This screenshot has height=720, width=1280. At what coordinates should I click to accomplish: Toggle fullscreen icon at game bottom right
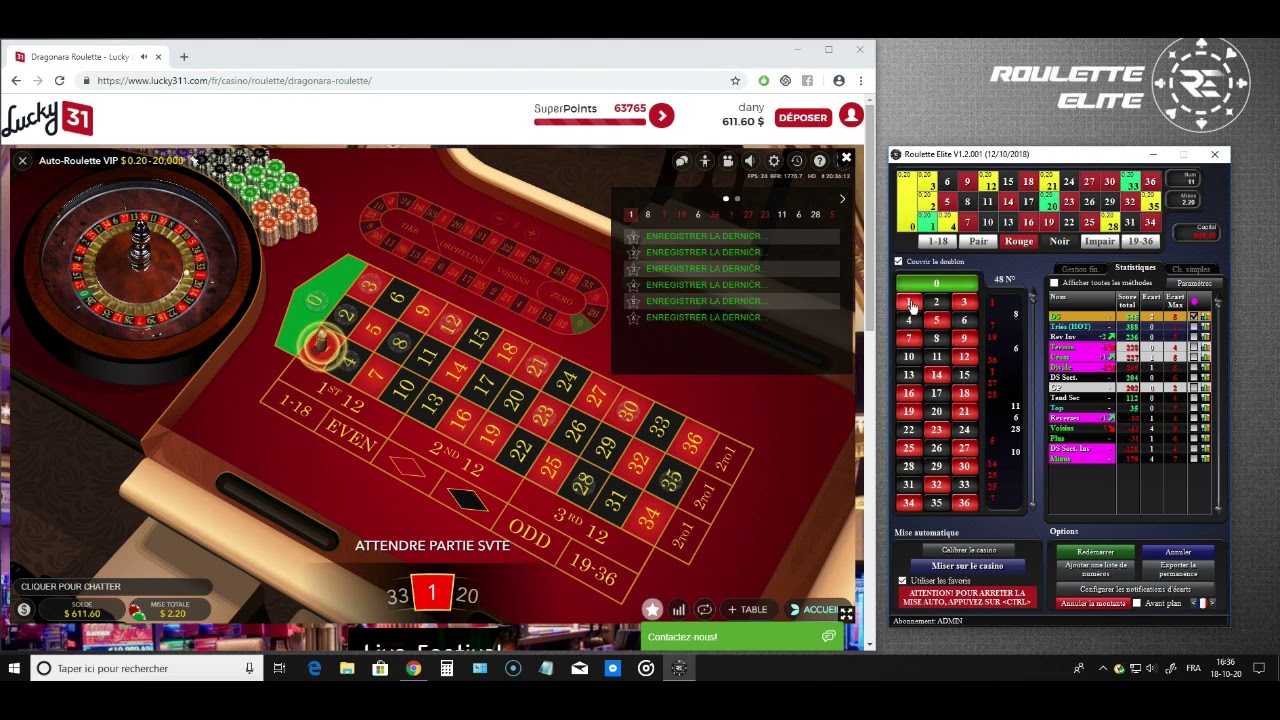coord(846,613)
